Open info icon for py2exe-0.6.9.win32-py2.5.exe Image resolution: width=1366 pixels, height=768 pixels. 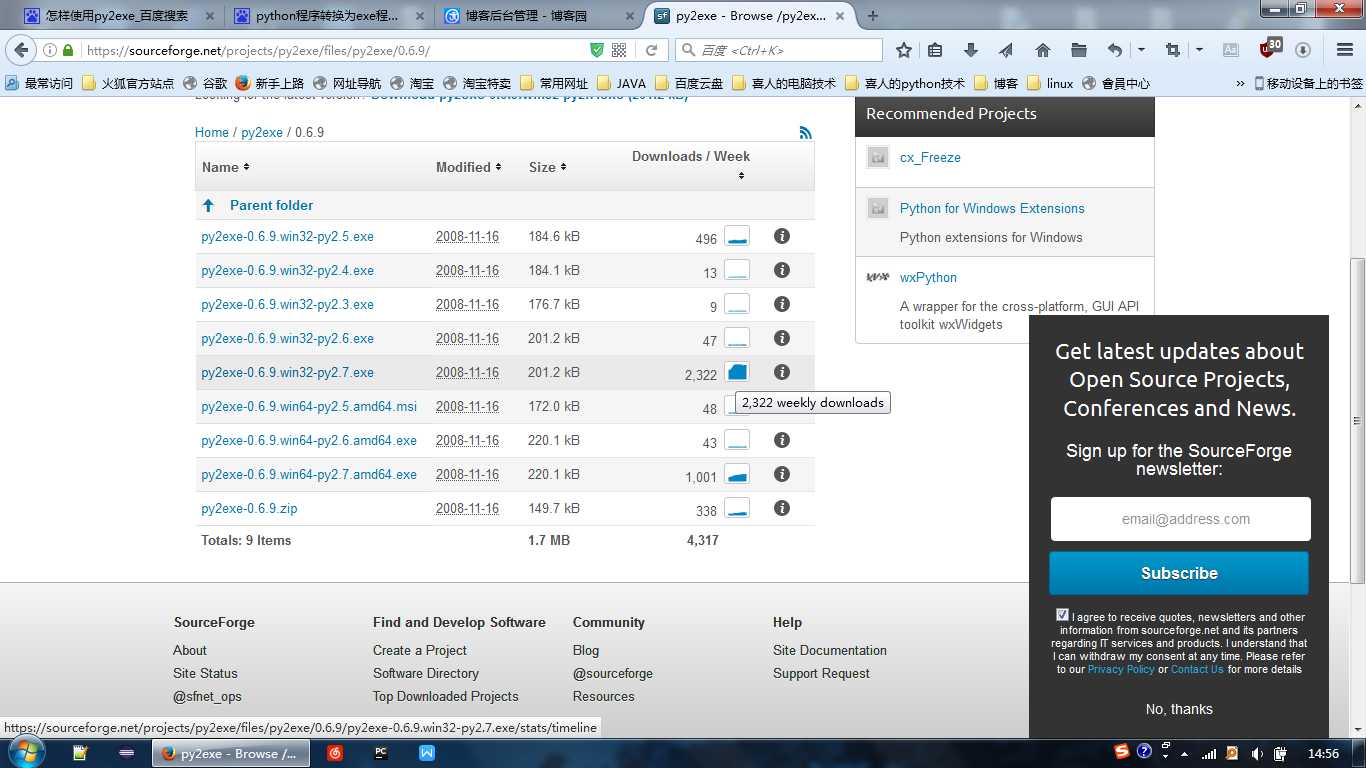point(782,236)
